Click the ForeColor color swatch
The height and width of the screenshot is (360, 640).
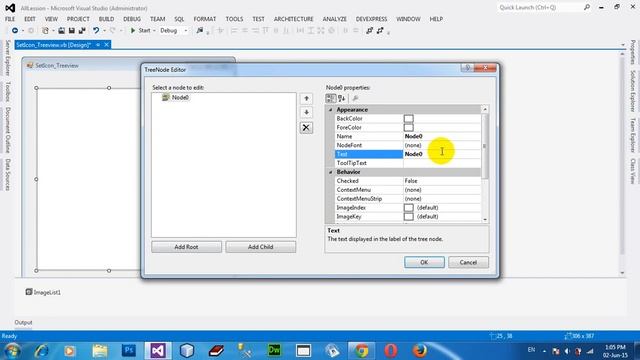pos(409,128)
